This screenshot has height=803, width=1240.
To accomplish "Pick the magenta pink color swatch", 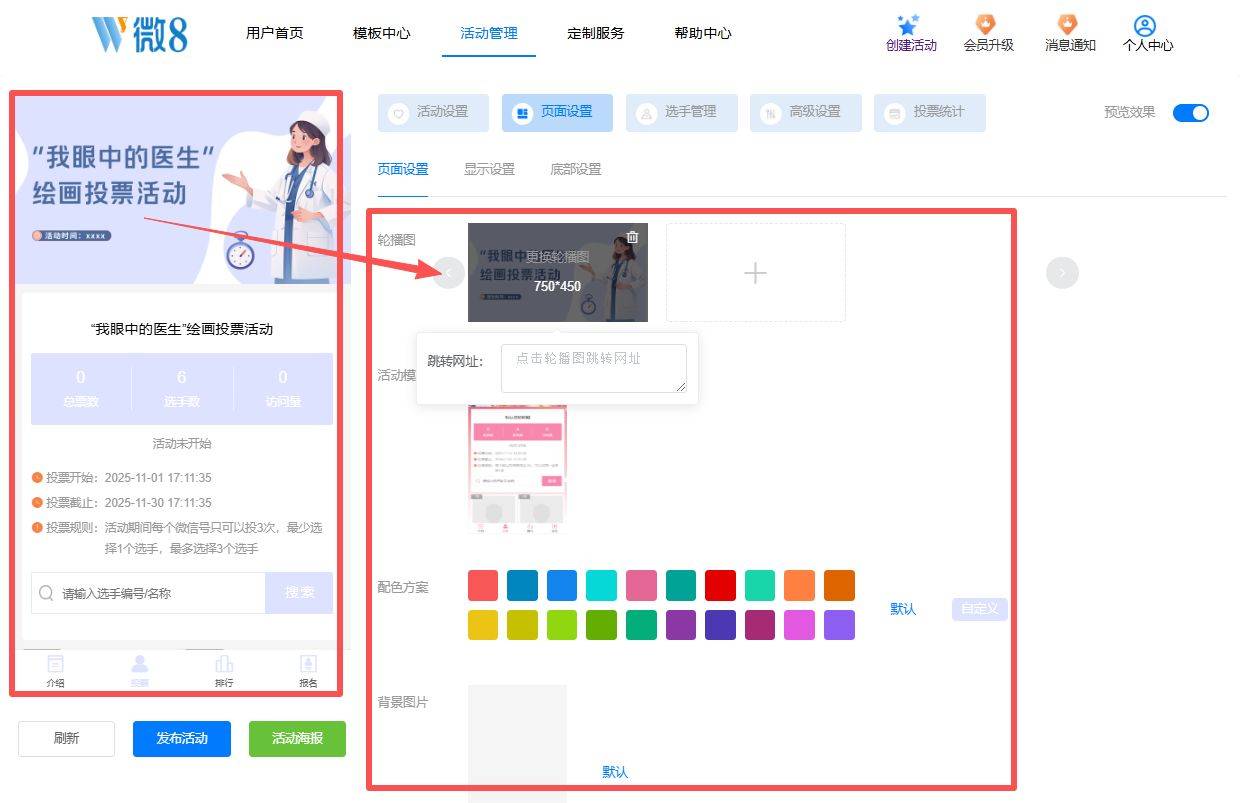I will click(x=800, y=625).
